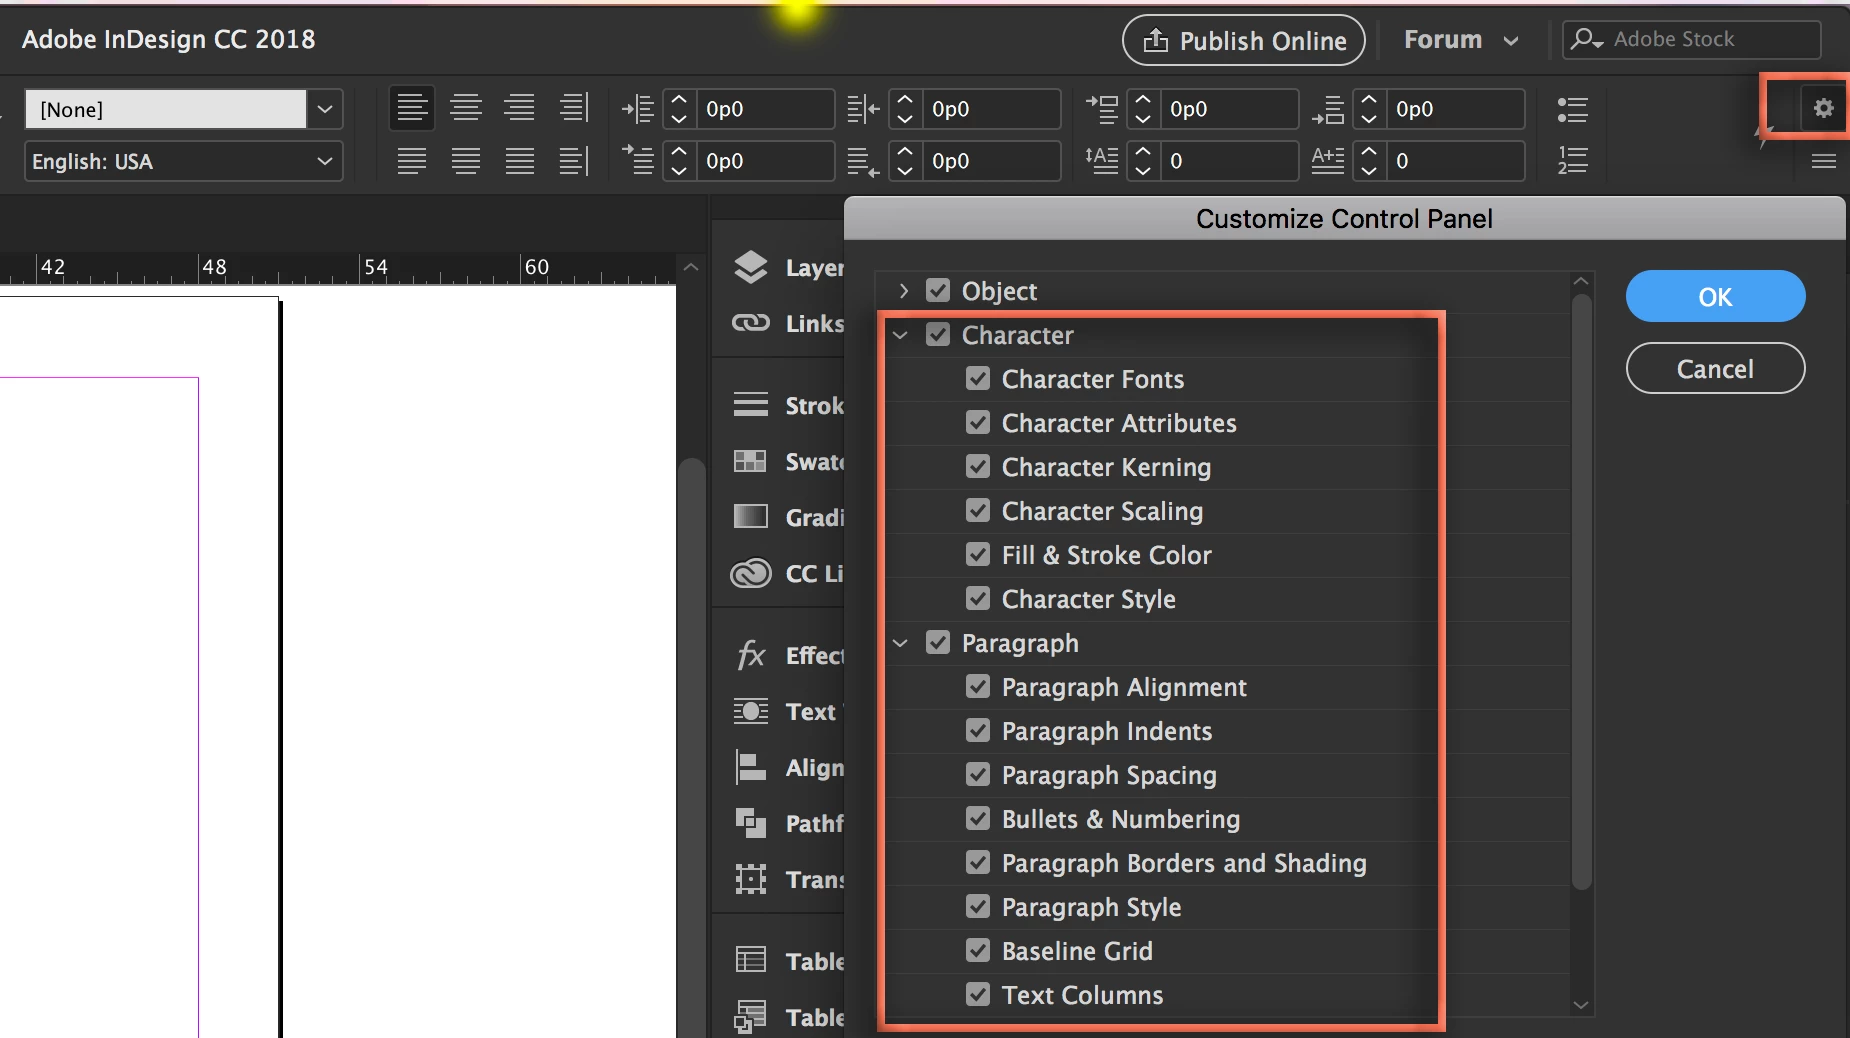This screenshot has height=1038, width=1850.
Task: Open the Forum workspace dropdown
Action: [1461, 40]
